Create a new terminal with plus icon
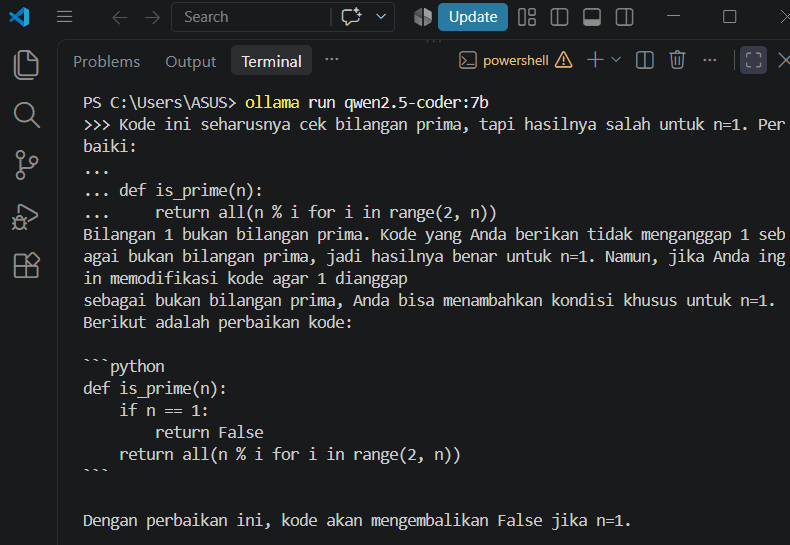 595,60
